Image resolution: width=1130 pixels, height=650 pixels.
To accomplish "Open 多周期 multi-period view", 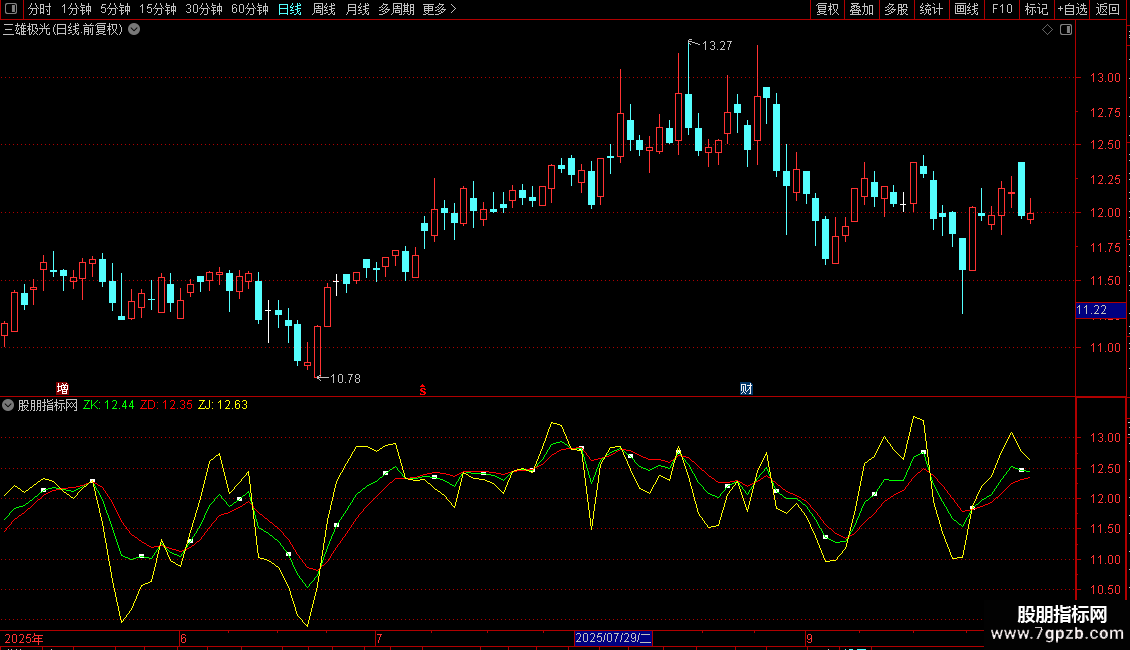I will coord(396,9).
